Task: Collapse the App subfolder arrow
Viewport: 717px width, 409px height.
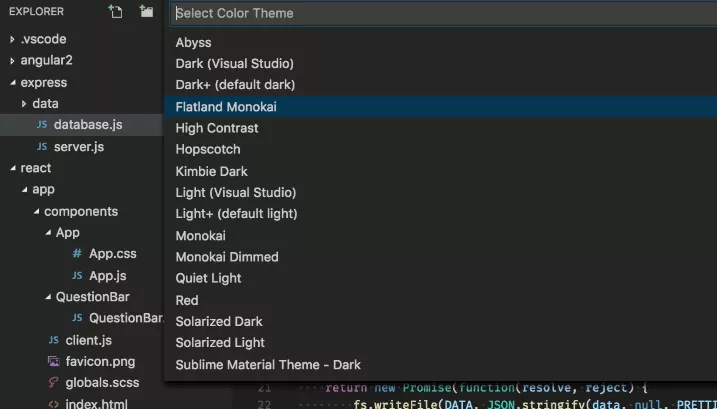Action: [48, 232]
